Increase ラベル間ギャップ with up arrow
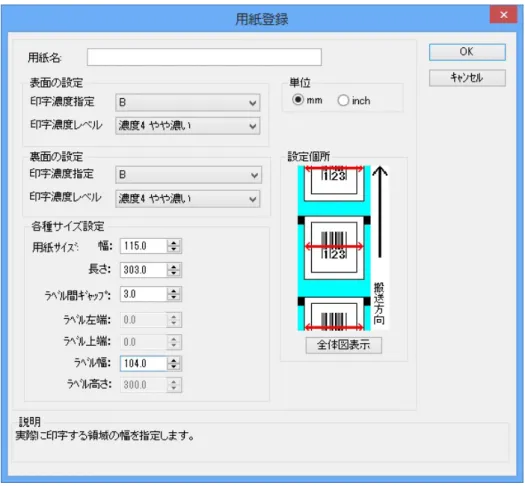This screenshot has height=486, width=525. point(174,291)
